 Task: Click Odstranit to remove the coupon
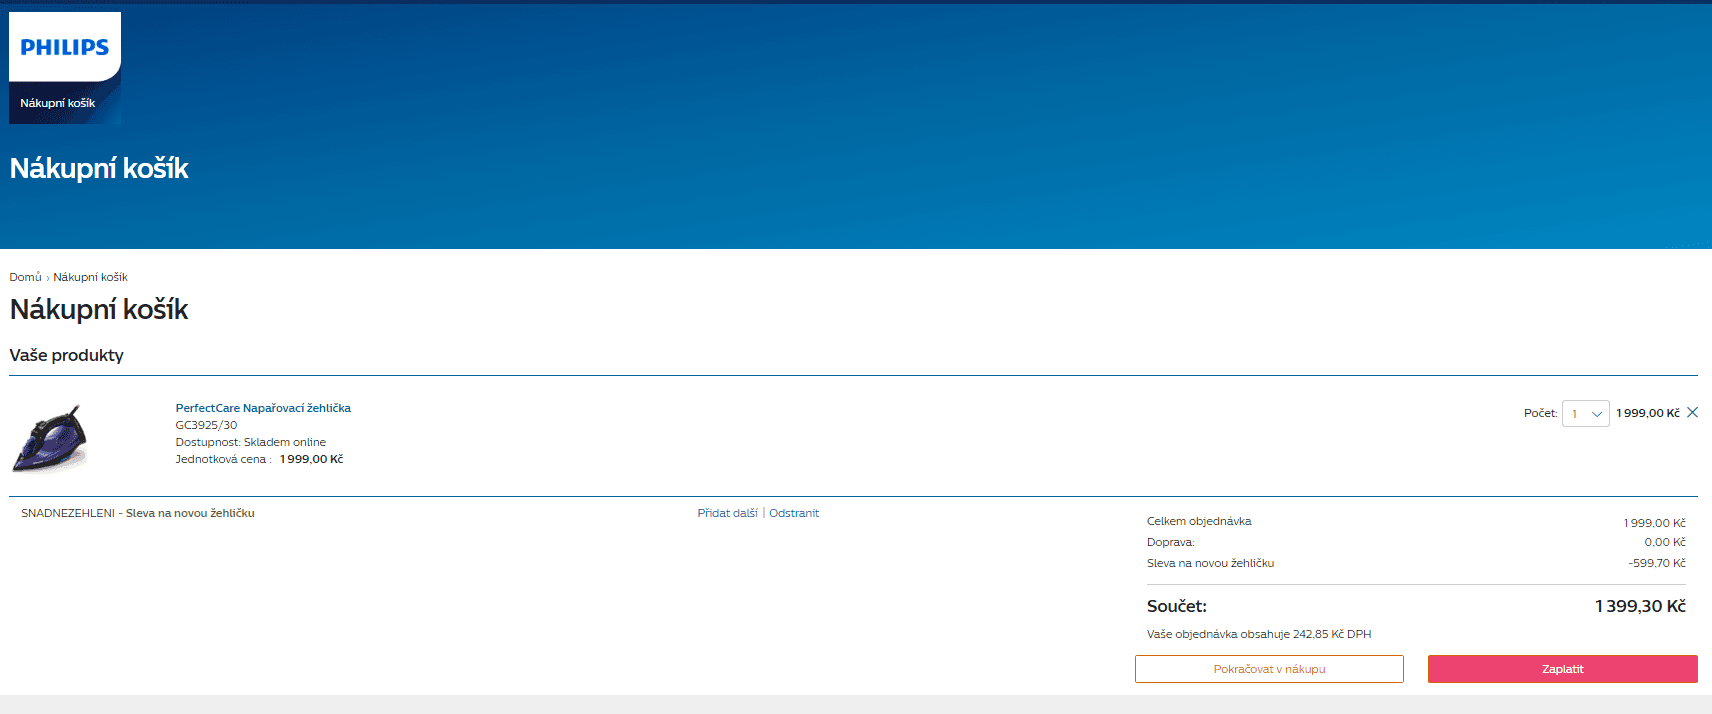(x=794, y=513)
